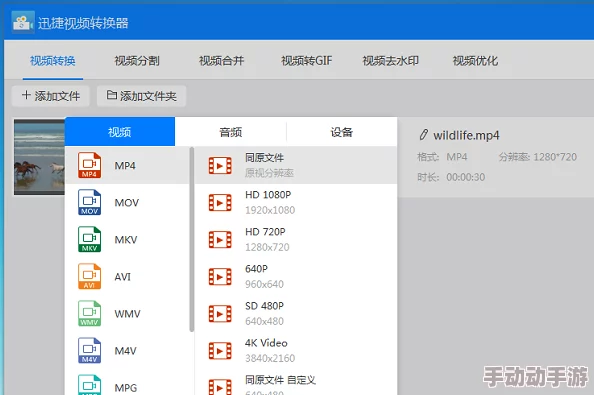Open the 视频转换 tab
594x395 pixels.
[53, 61]
